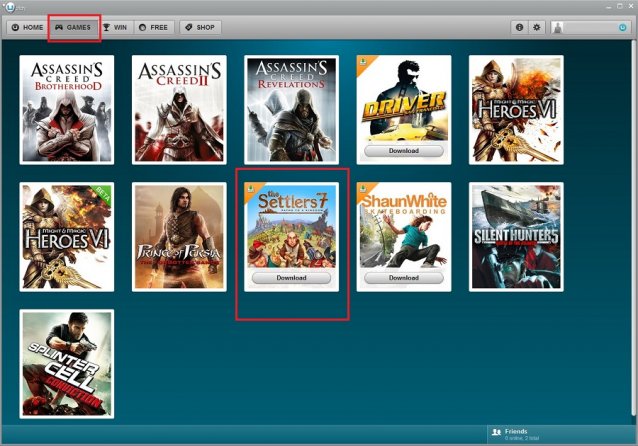This screenshot has height=446, width=638.
Task: Click the download badge on Shaun White cover
Action: pyautogui.click(x=364, y=190)
